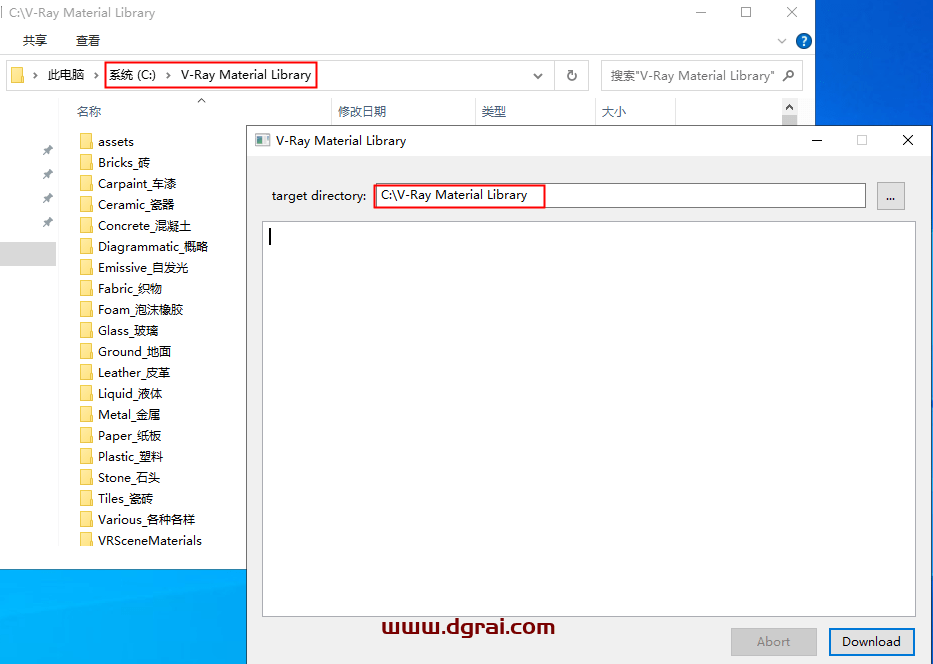933x664 pixels.
Task: Click inside the download log text area
Action: pos(588,419)
